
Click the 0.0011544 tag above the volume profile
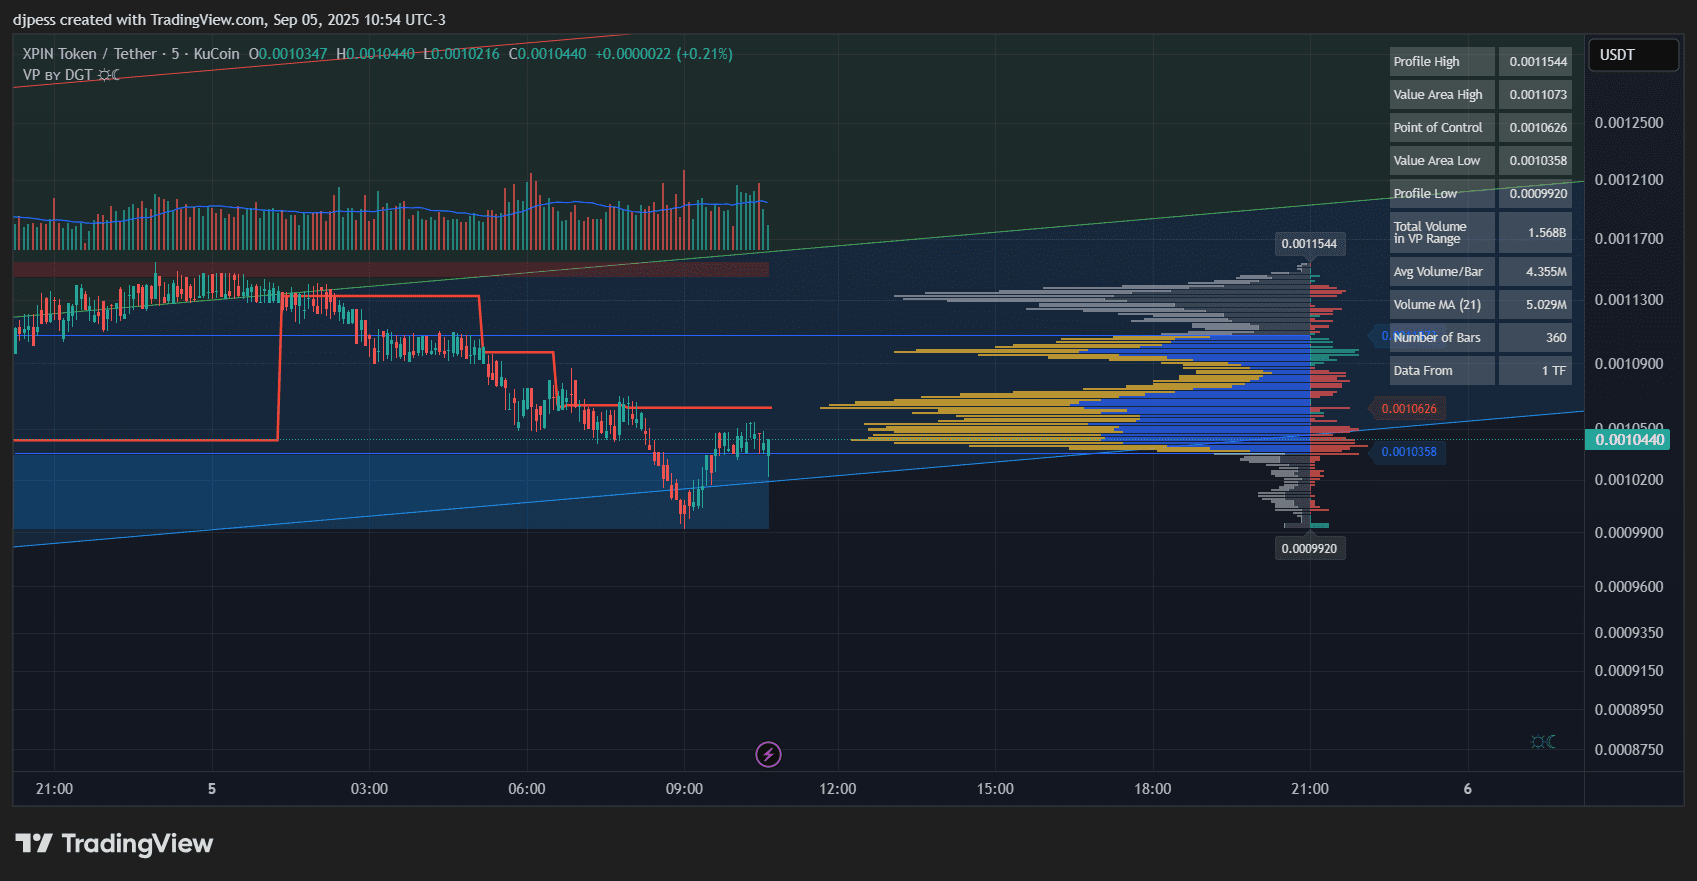tap(1309, 243)
